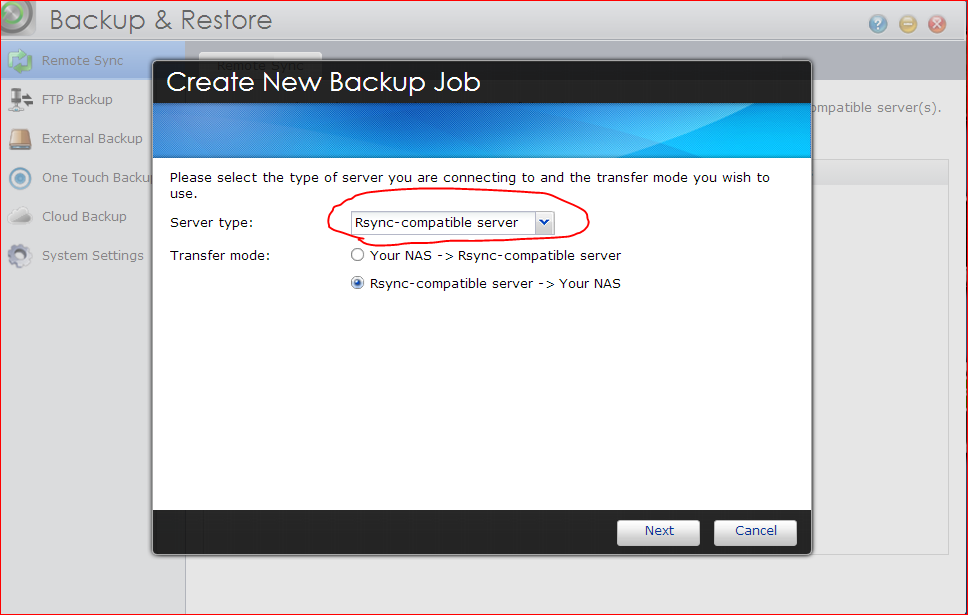Click the One Touch Backup icon

click(x=20, y=178)
